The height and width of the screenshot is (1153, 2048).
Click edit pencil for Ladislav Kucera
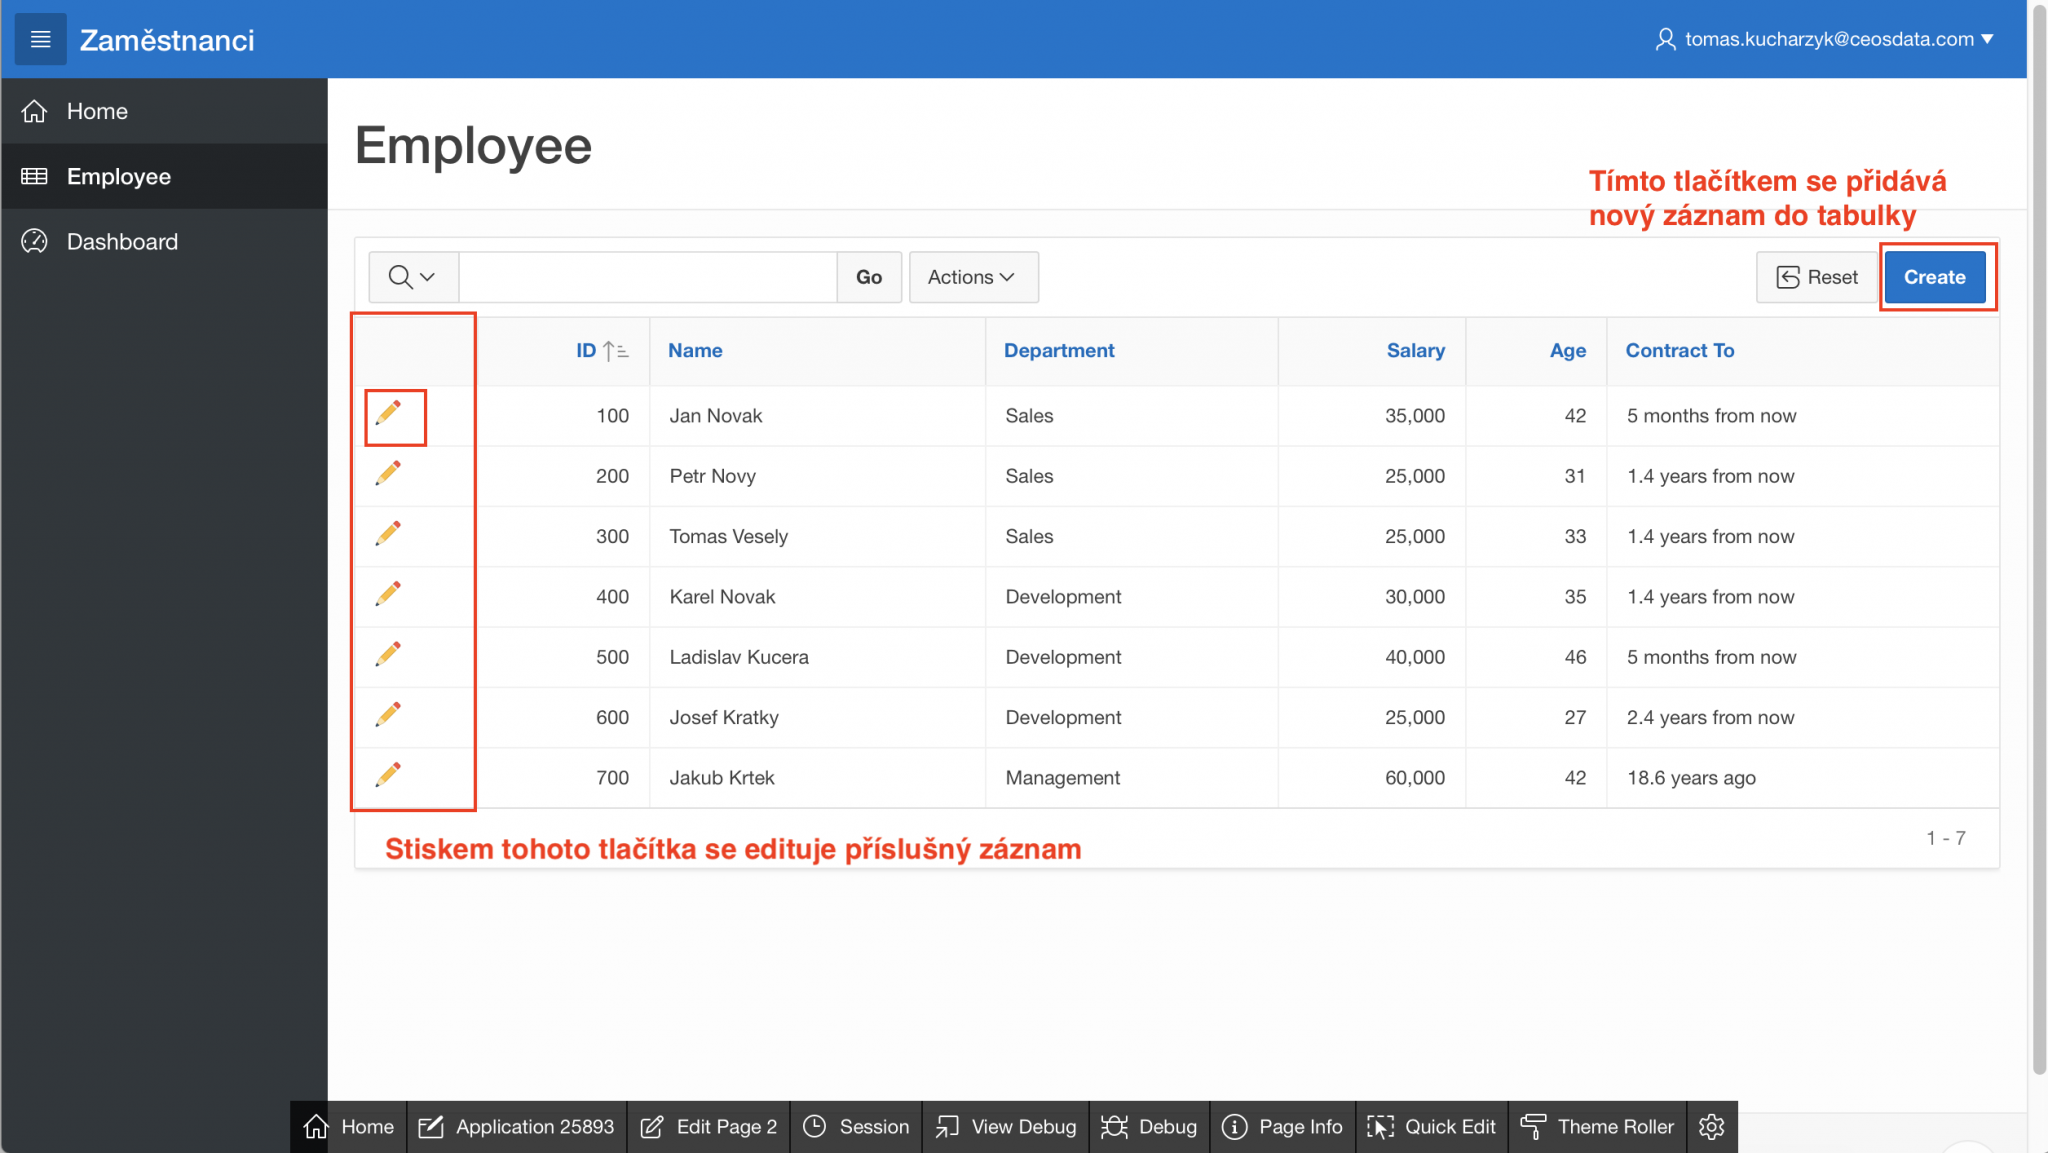[388, 654]
